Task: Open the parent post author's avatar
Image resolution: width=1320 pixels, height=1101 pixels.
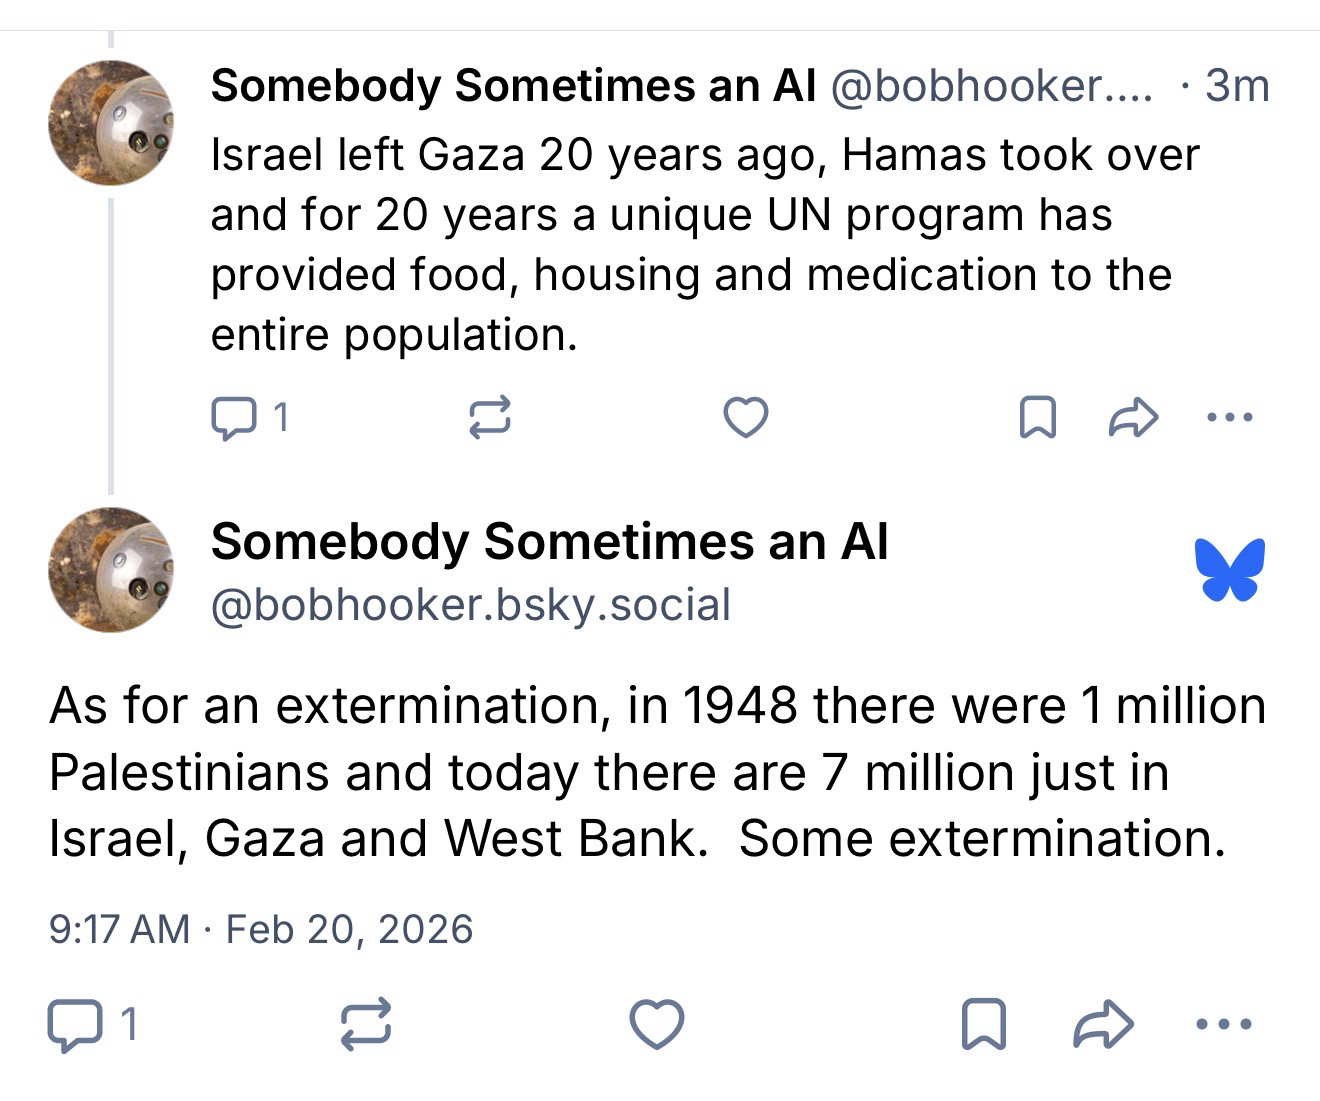Action: point(111,123)
